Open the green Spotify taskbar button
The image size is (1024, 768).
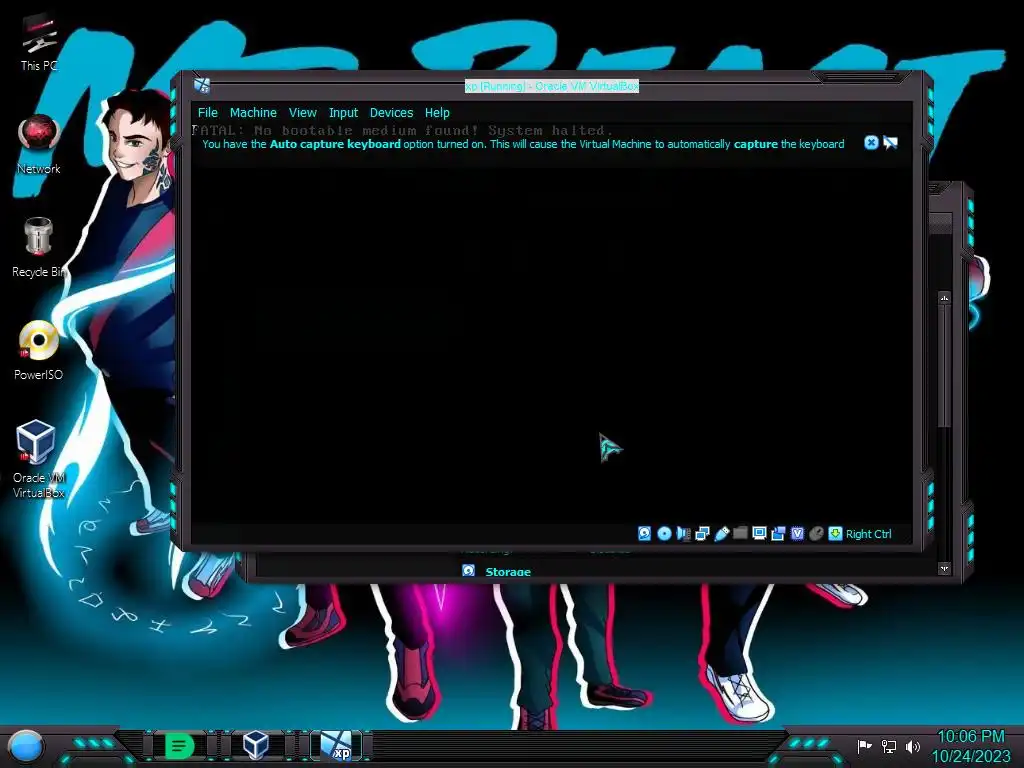(x=180, y=745)
